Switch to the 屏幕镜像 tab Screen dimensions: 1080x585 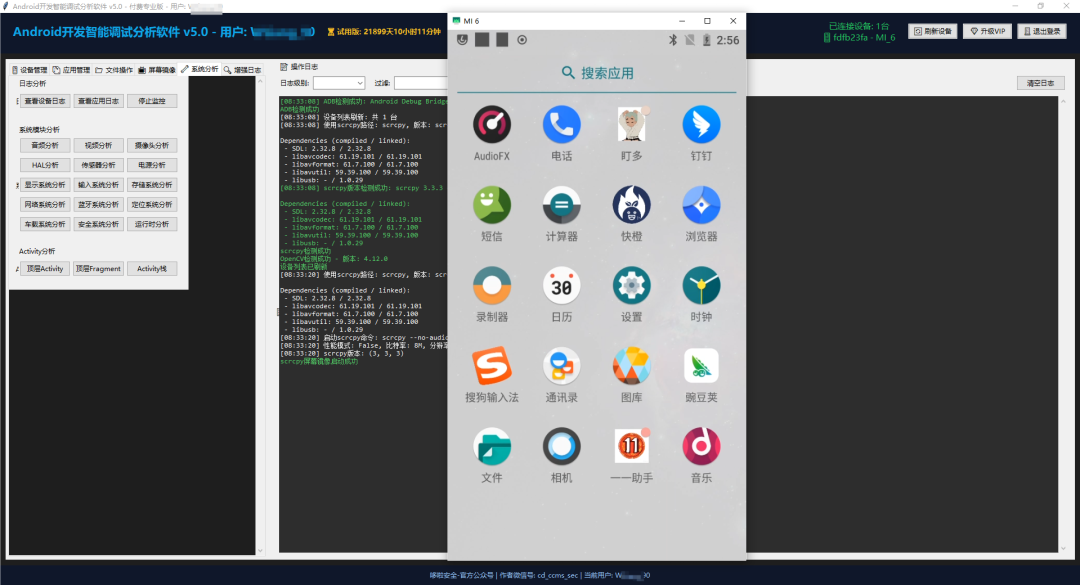tap(157, 70)
